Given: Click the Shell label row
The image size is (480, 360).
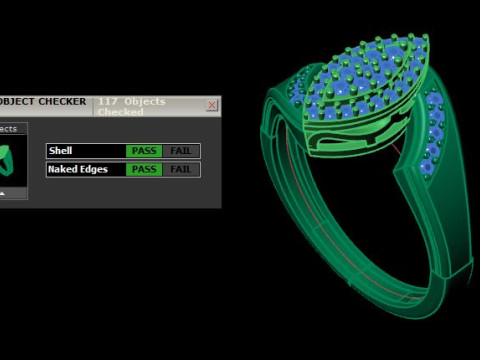Looking at the screenshot, I should pos(123,151).
